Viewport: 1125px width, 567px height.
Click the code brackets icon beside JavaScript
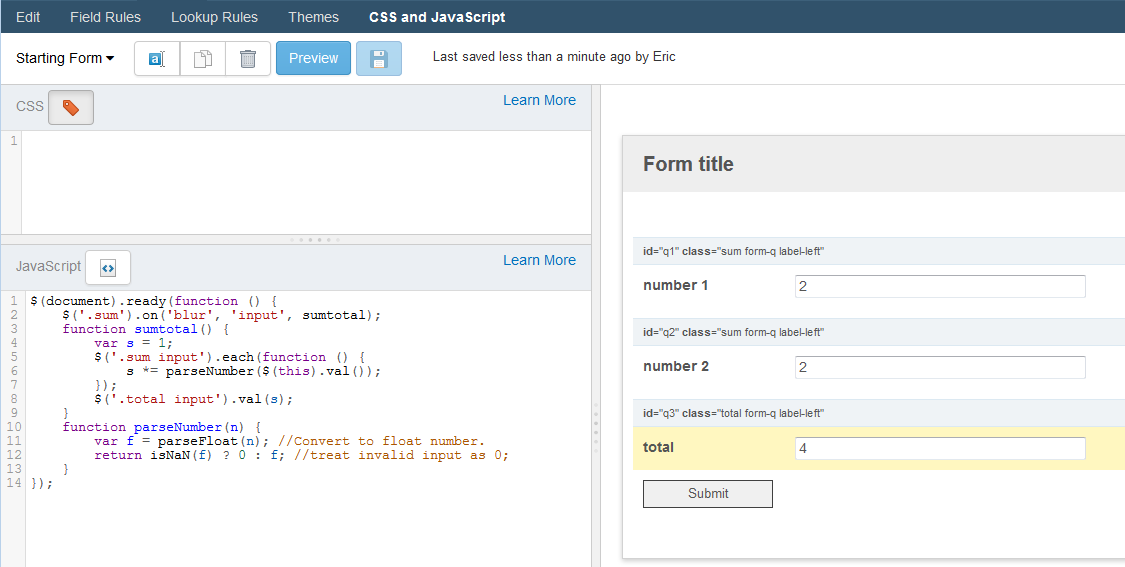(108, 268)
